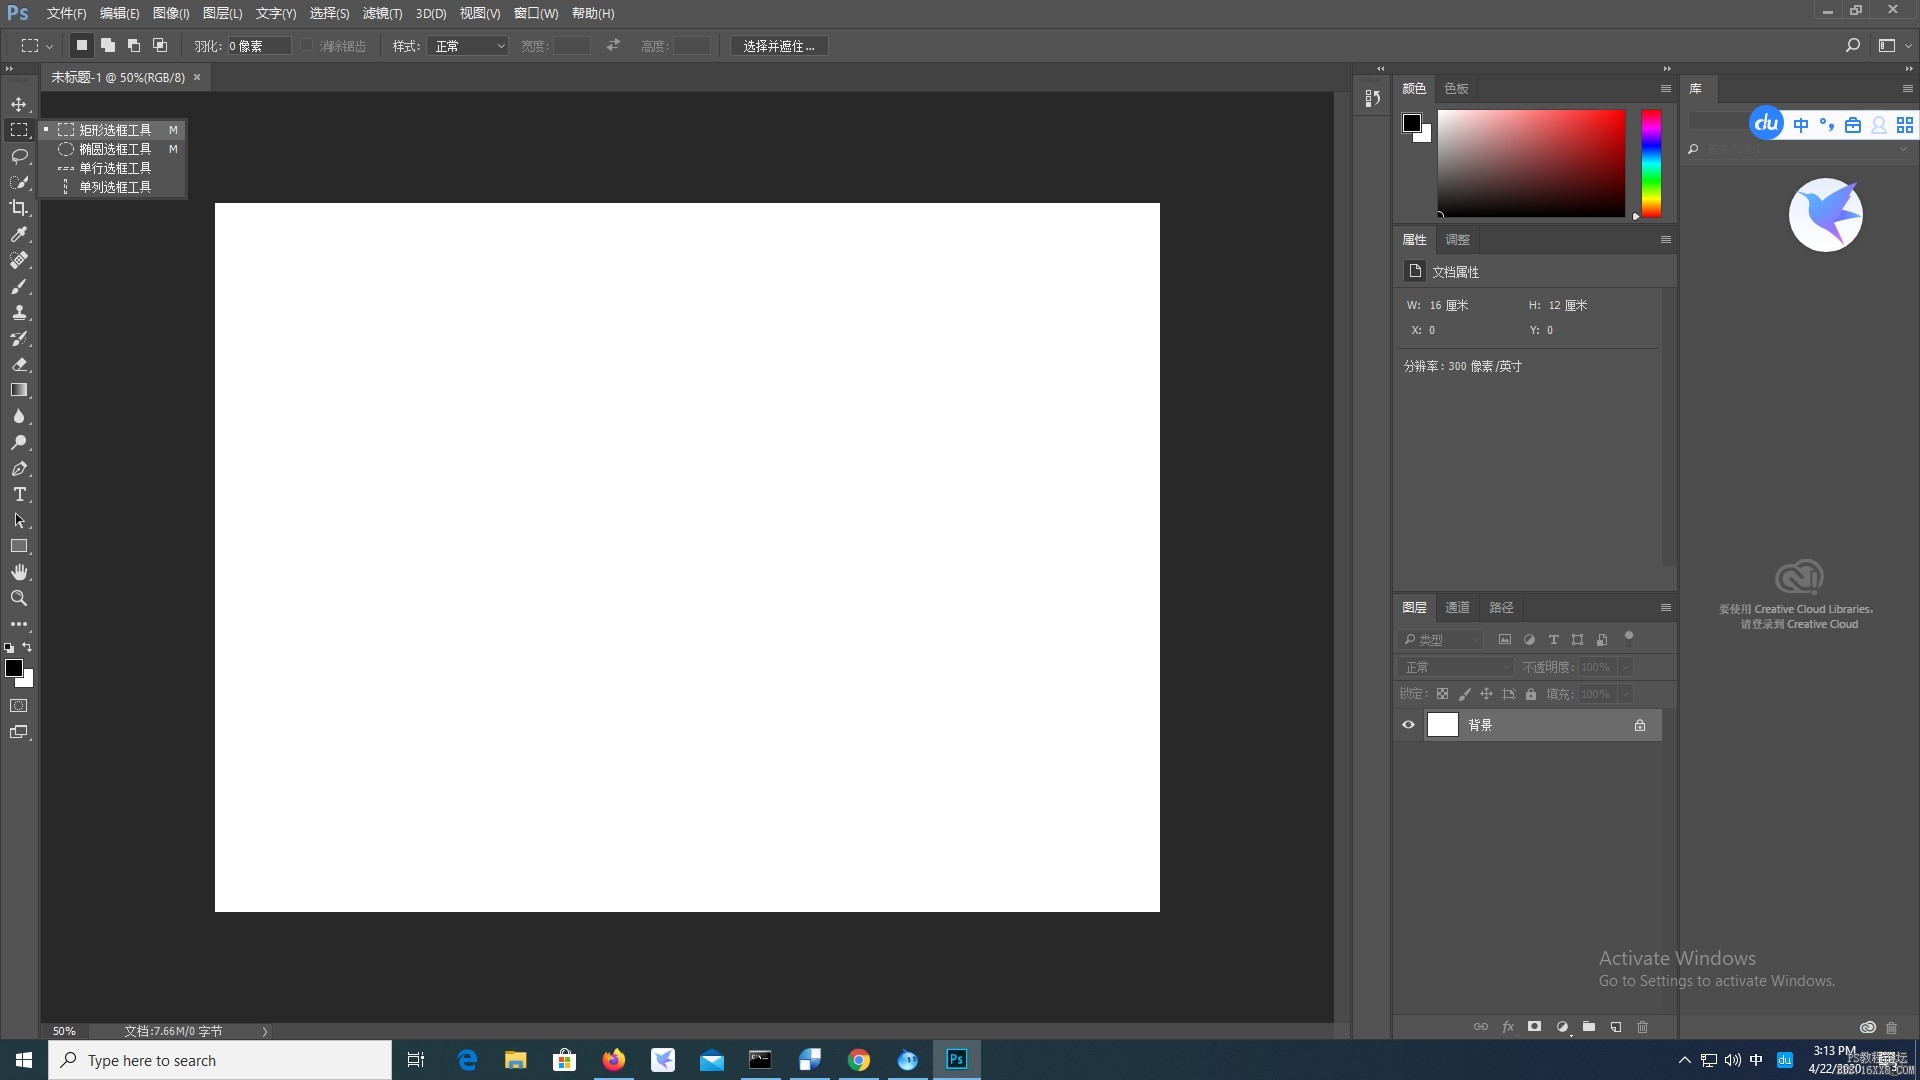Open the Edit Toolbar three-dots menu
The height and width of the screenshot is (1080, 1920).
(x=19, y=624)
